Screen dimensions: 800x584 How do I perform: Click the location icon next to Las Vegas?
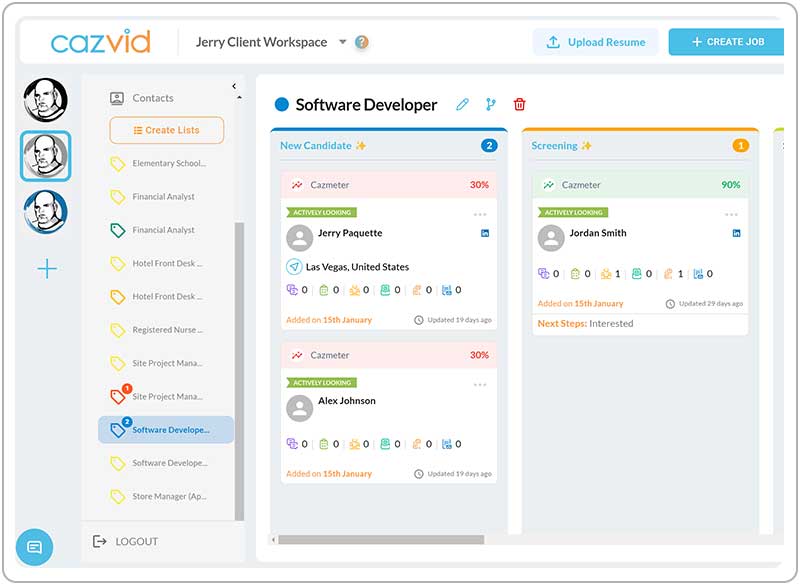coord(293,266)
